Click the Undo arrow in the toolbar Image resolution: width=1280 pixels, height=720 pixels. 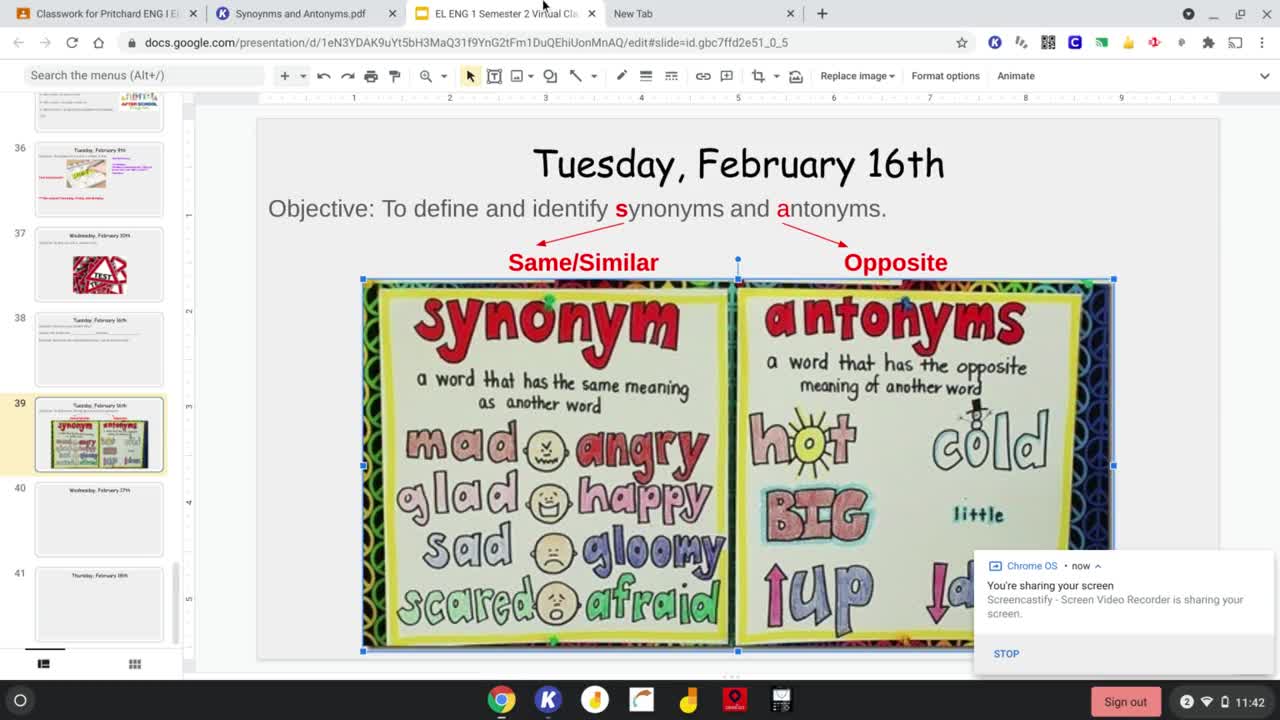[x=323, y=76]
